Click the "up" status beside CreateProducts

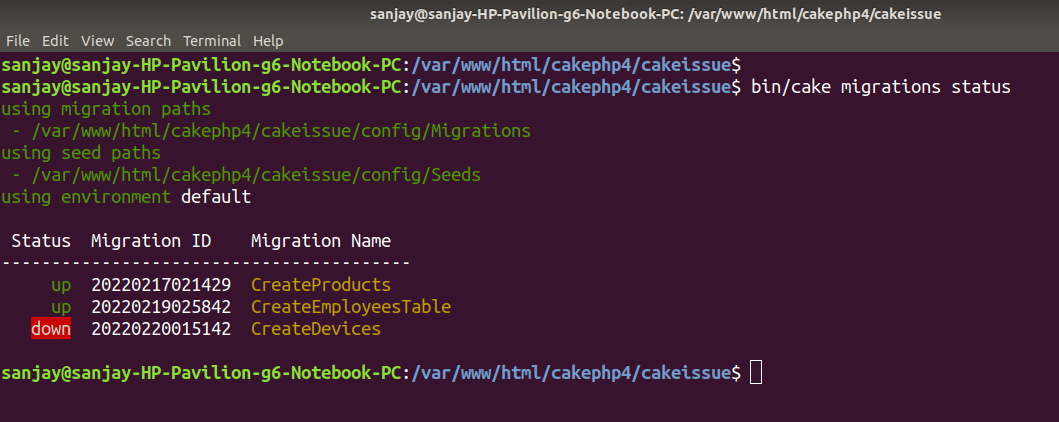click(x=61, y=285)
